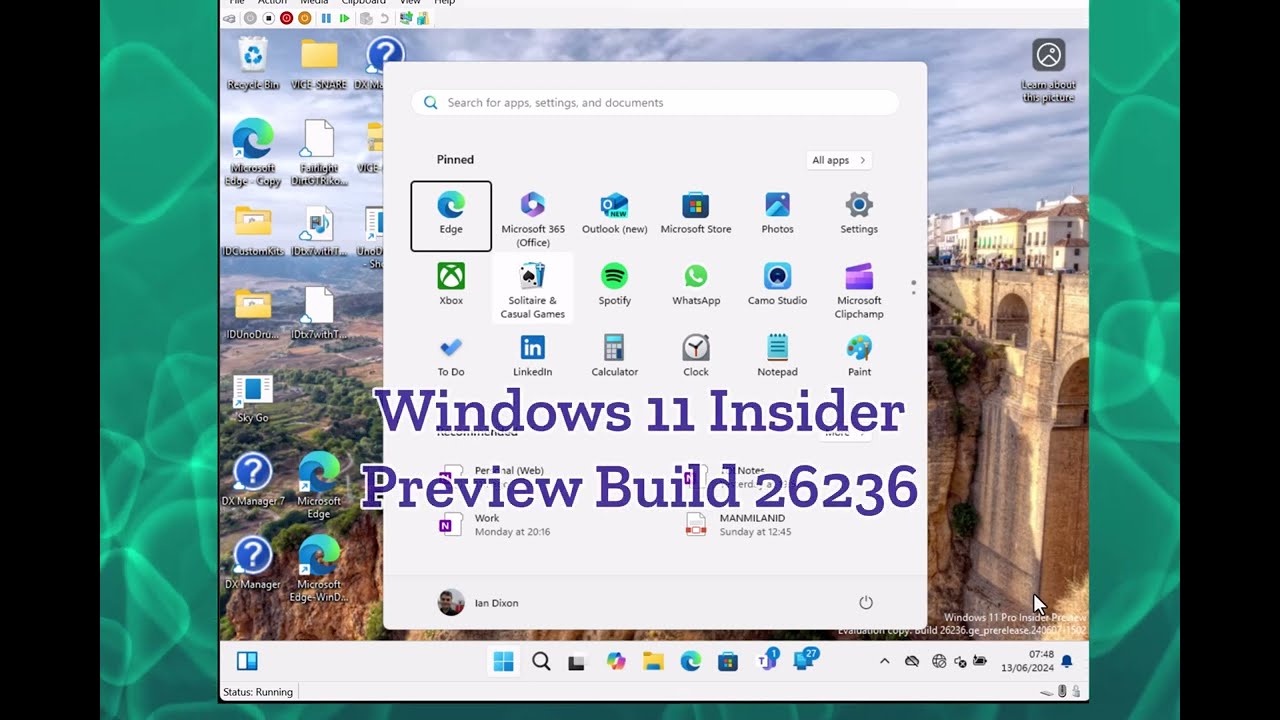The image size is (1280, 720).
Task: Click red Shut Down VM toolbar icon
Action: [286, 18]
